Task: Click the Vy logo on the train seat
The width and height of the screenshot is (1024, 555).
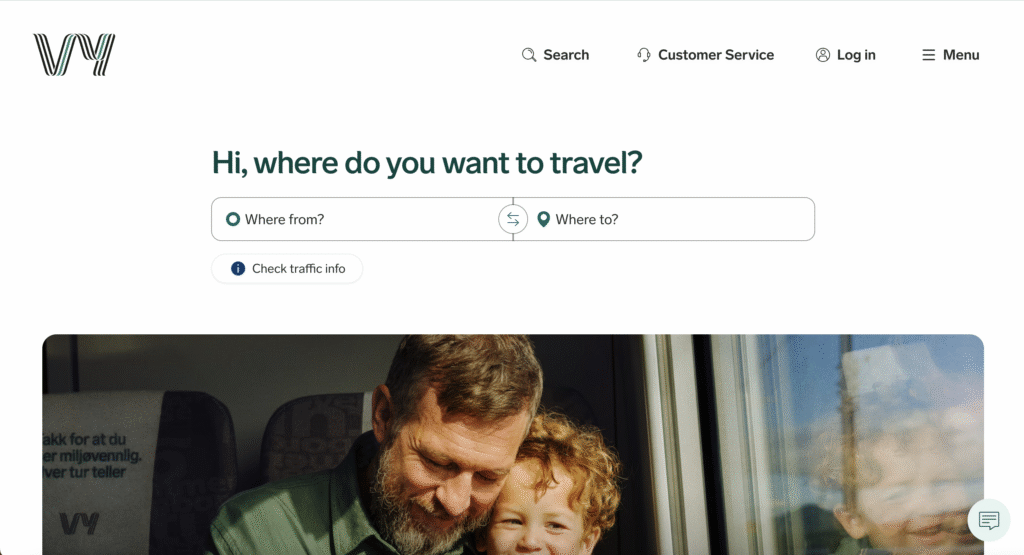Action: click(x=78, y=523)
